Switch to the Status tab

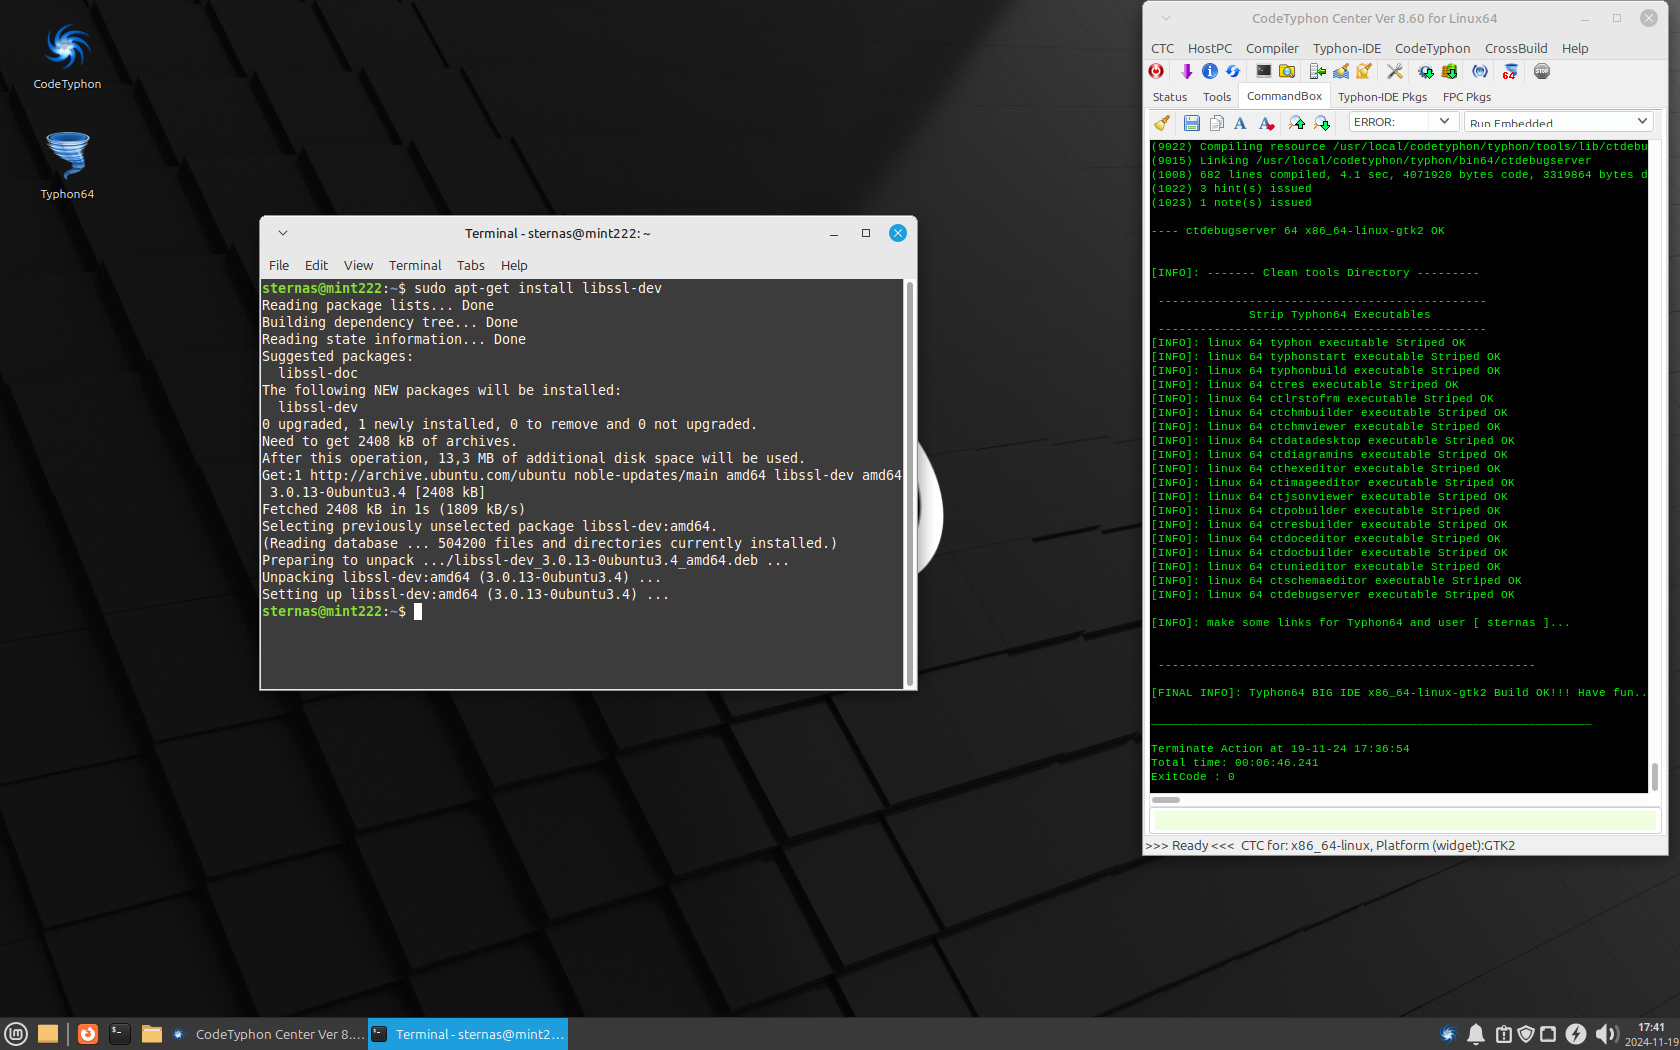1170,97
